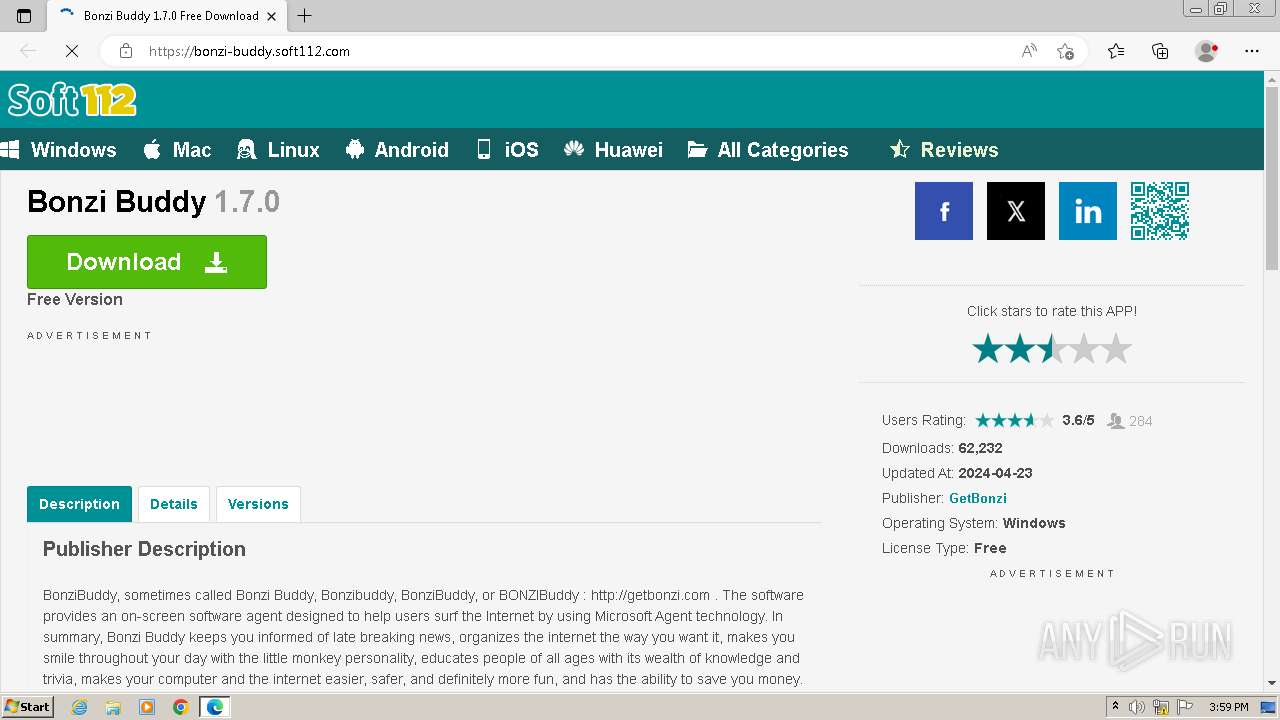
Task: Share the page on X
Action: [x=1015, y=211]
